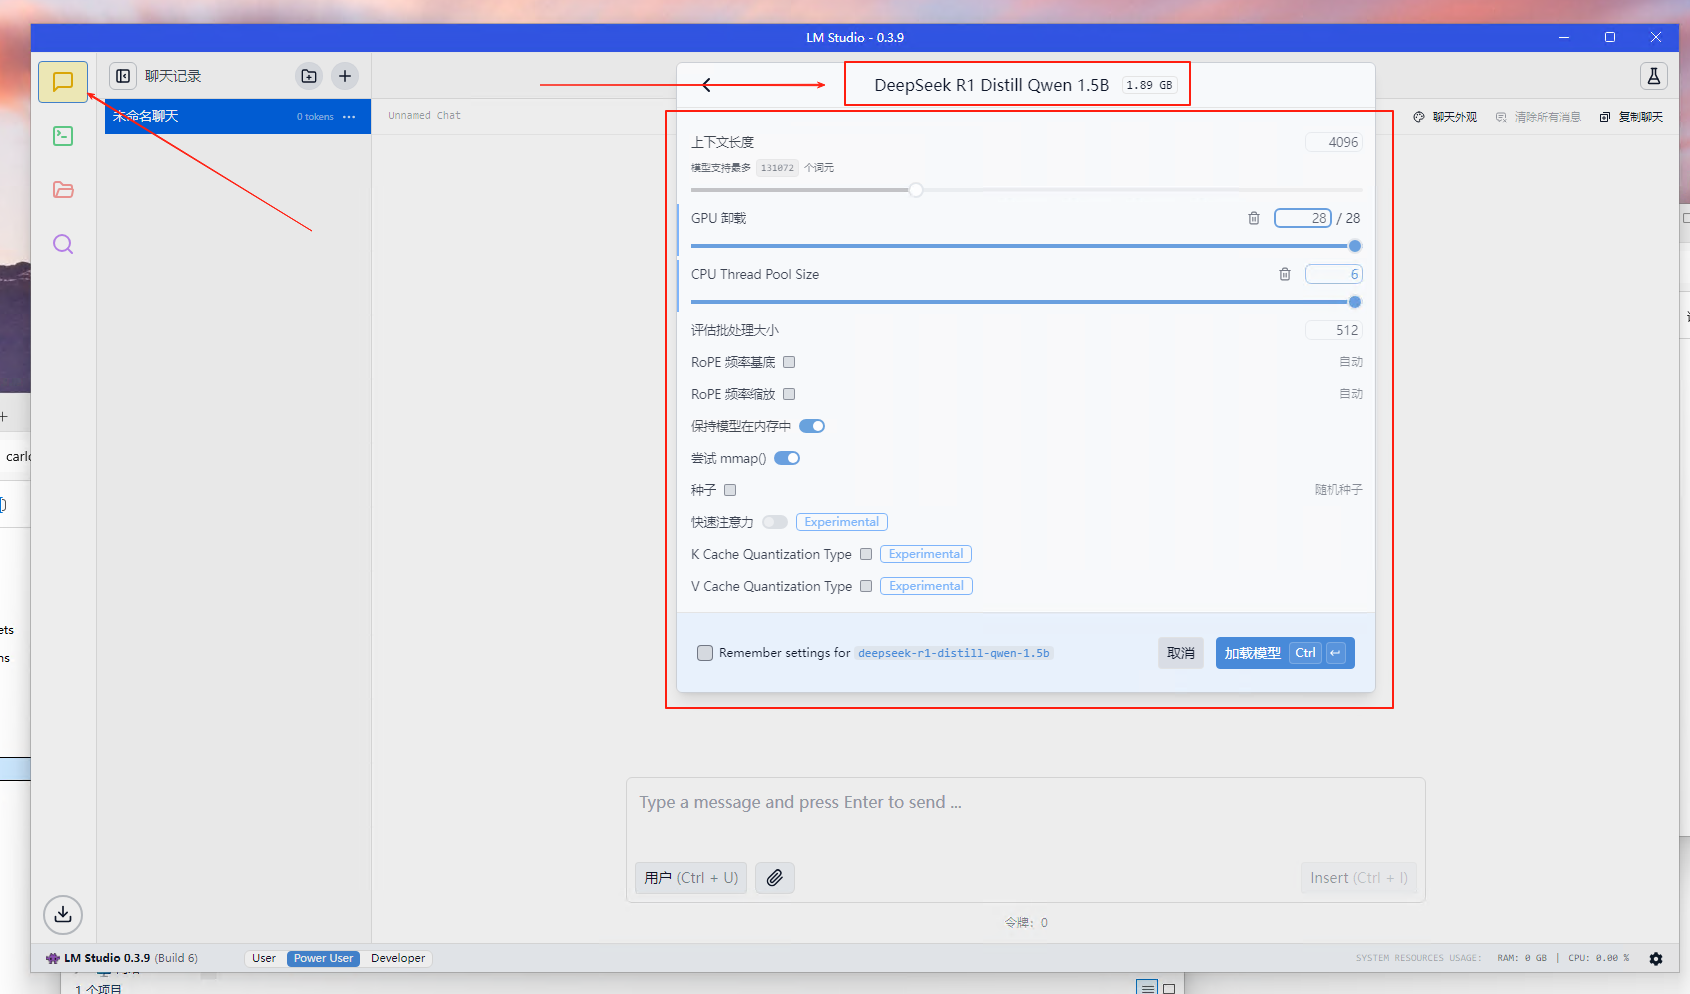Open the Downloads icon in the sidebar
Viewport: 1690px width, 994px height.
[63, 914]
